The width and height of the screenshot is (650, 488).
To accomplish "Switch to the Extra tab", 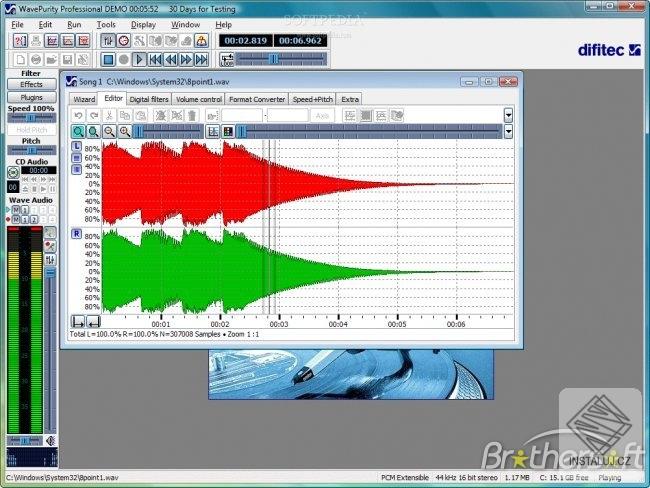I will (x=350, y=100).
